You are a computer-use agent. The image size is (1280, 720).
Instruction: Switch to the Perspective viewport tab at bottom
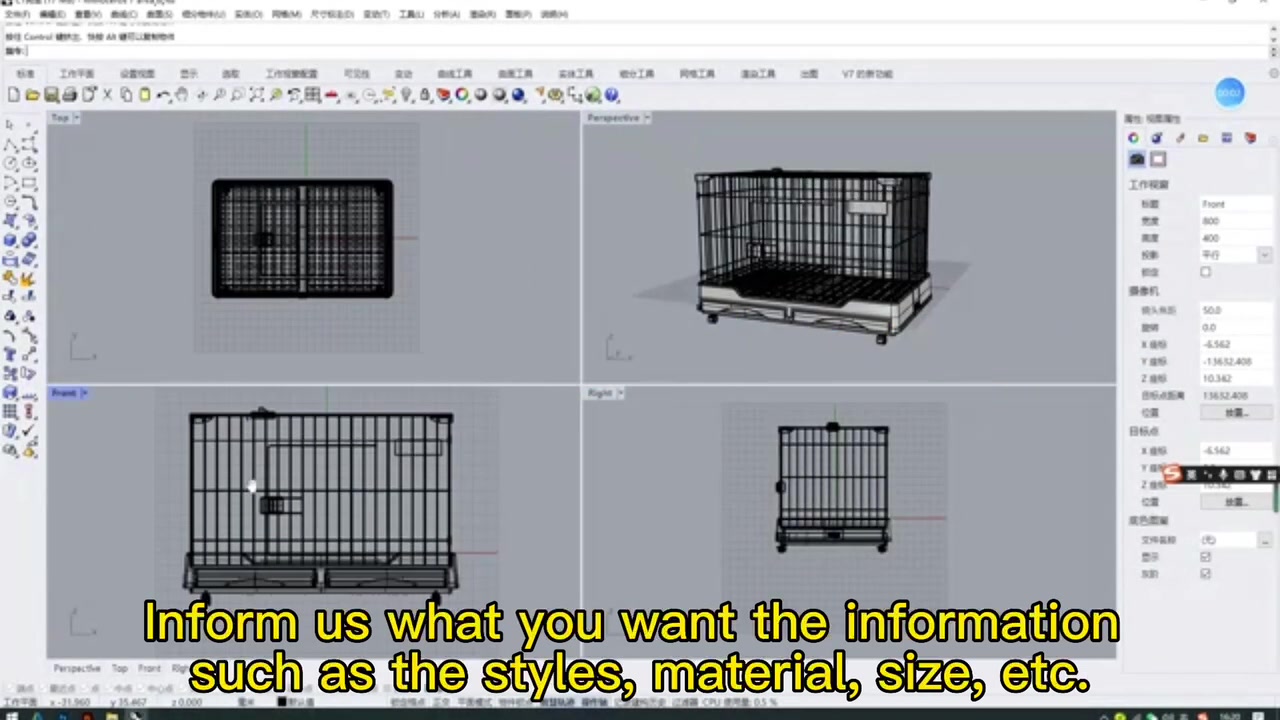click(77, 668)
